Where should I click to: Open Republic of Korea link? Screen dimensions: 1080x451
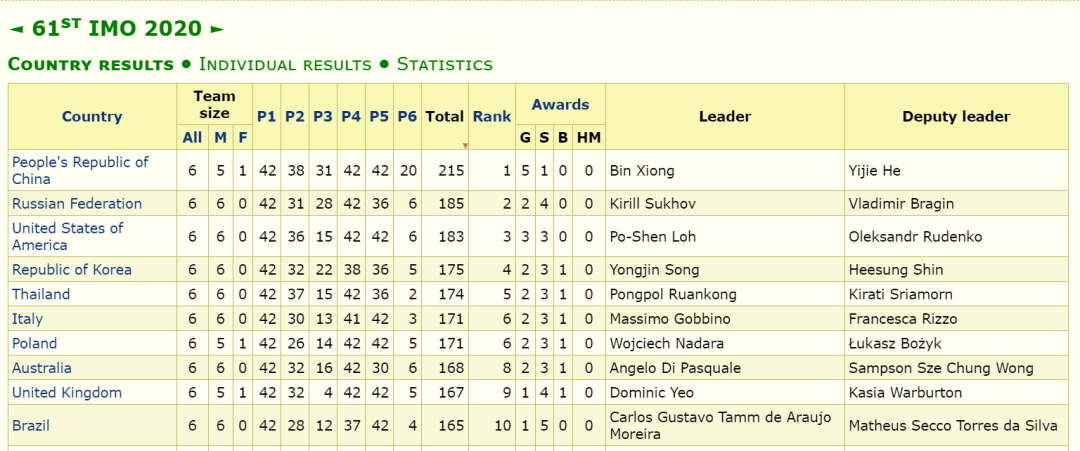pyautogui.click(x=71, y=269)
